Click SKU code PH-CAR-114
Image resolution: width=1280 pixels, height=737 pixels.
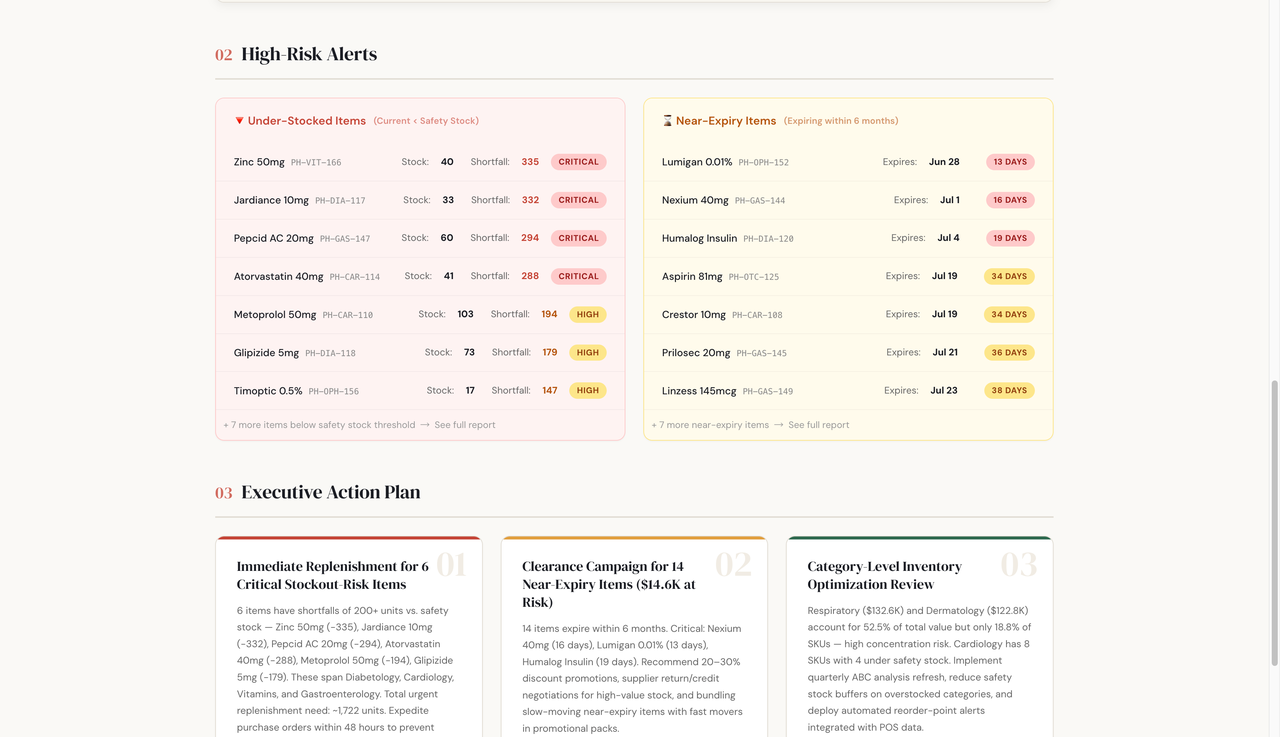click(x=355, y=277)
